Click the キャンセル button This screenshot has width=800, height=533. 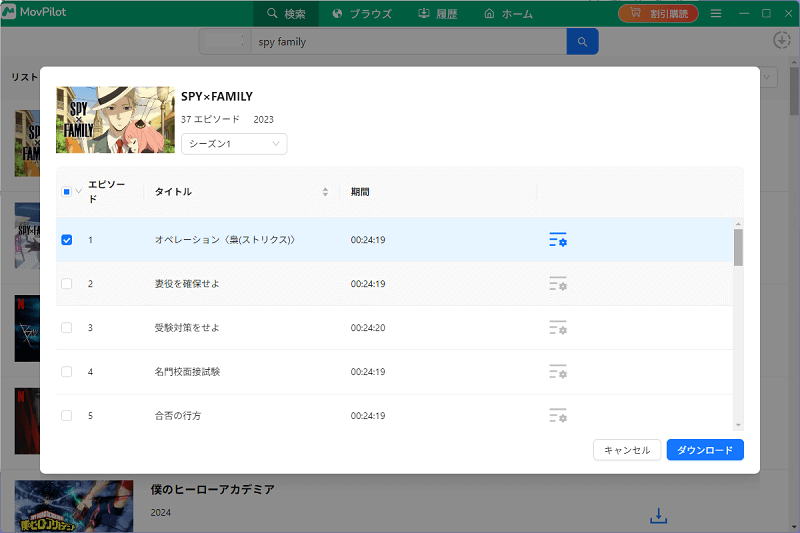[627, 450]
